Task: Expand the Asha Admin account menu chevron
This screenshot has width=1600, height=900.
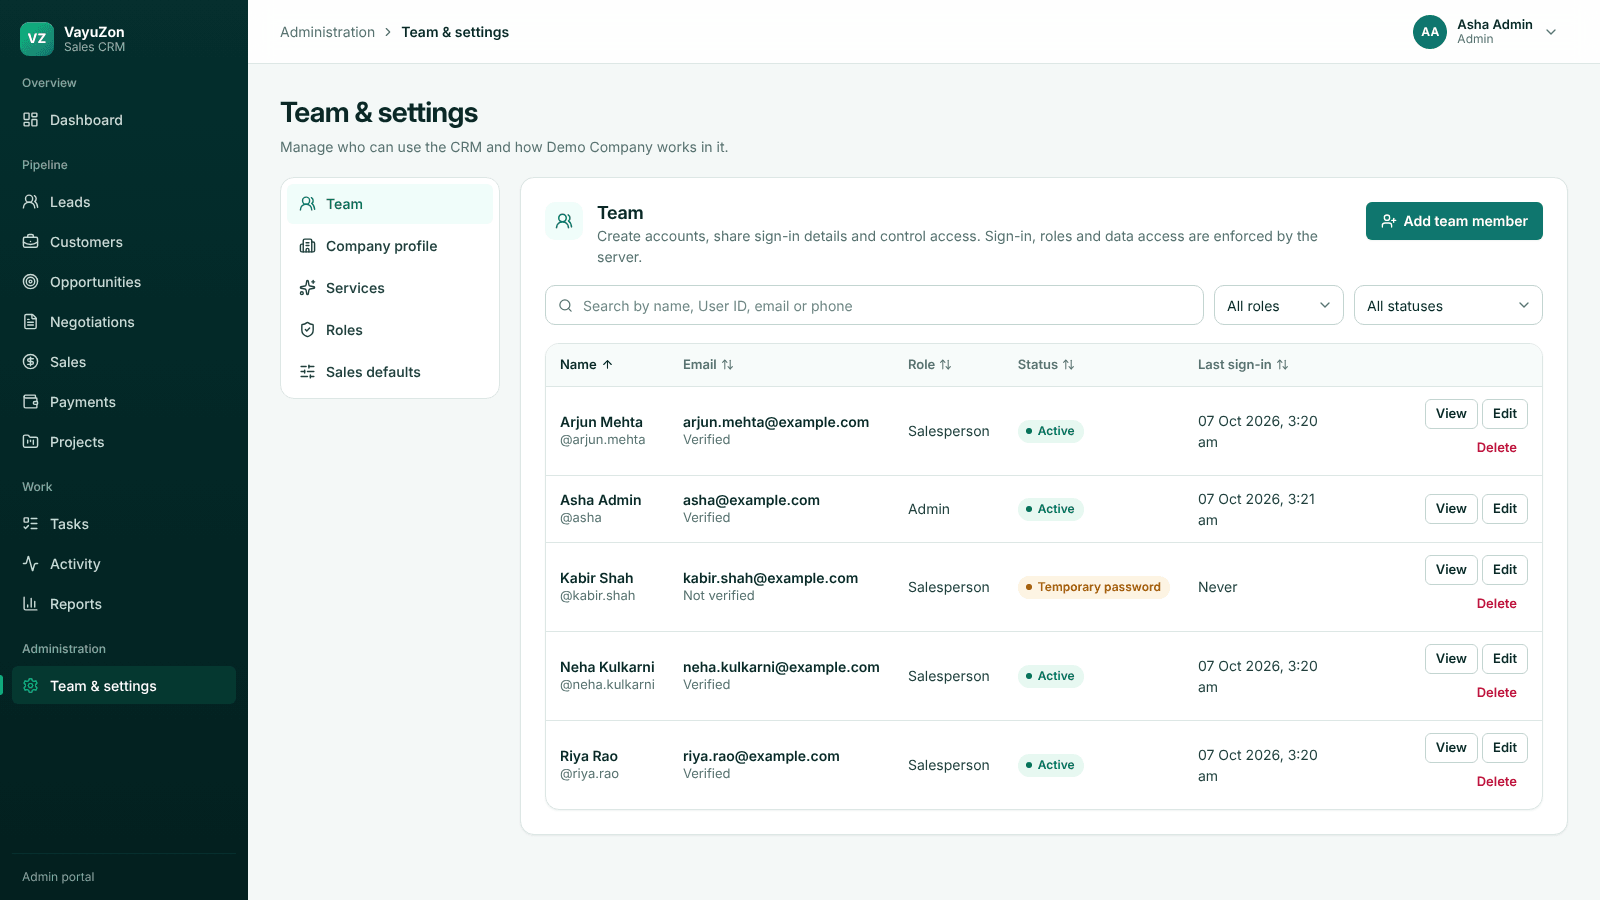Action: (1551, 32)
